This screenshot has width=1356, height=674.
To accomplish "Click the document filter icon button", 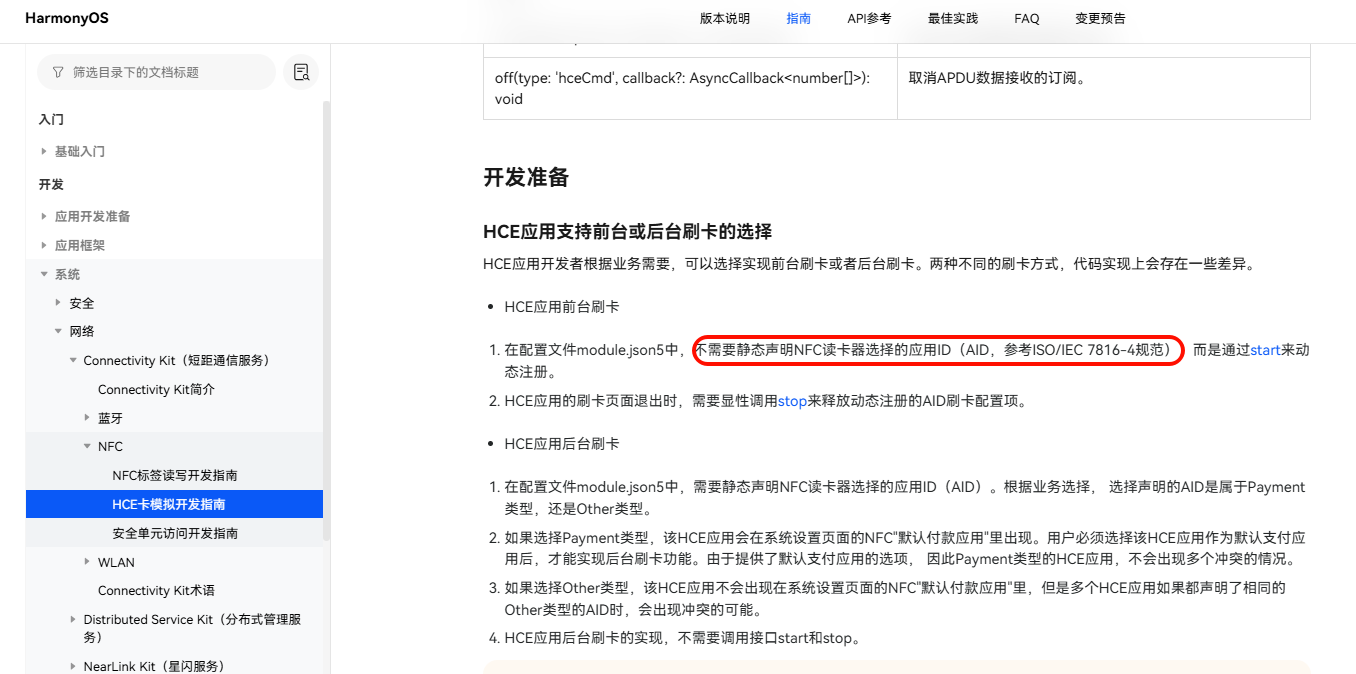I will point(300,72).
